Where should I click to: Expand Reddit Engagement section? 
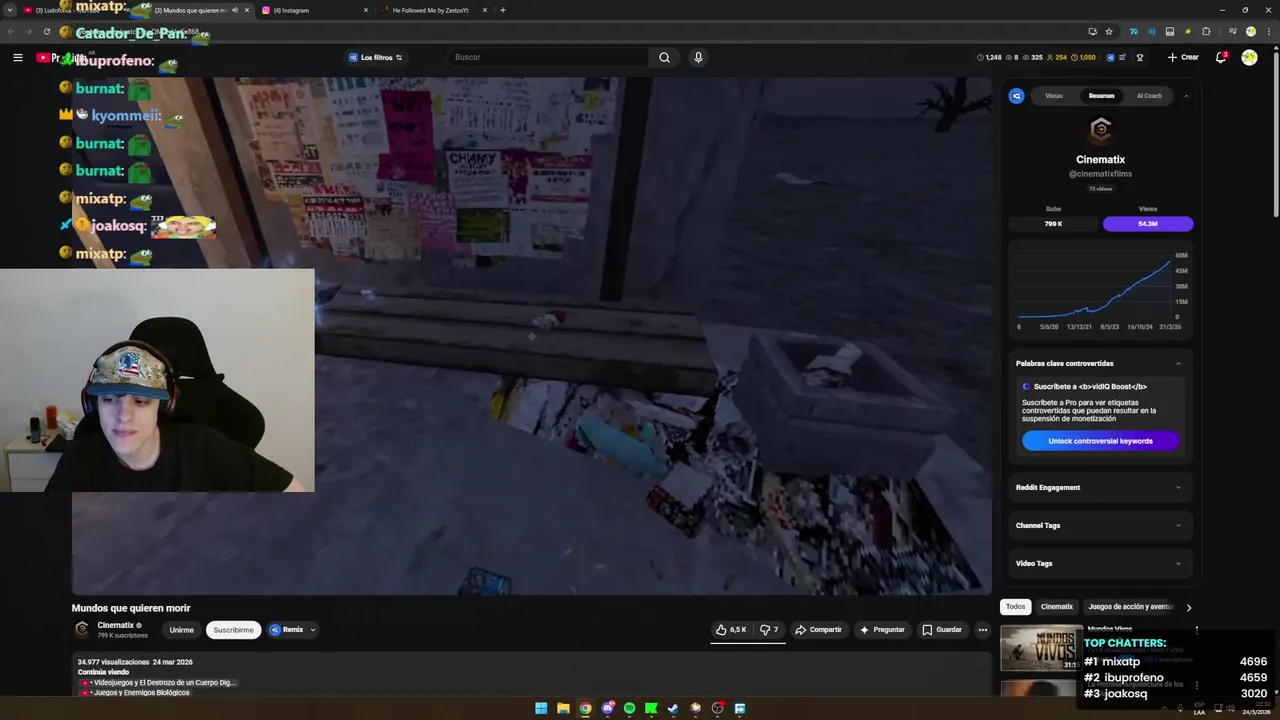1100,487
